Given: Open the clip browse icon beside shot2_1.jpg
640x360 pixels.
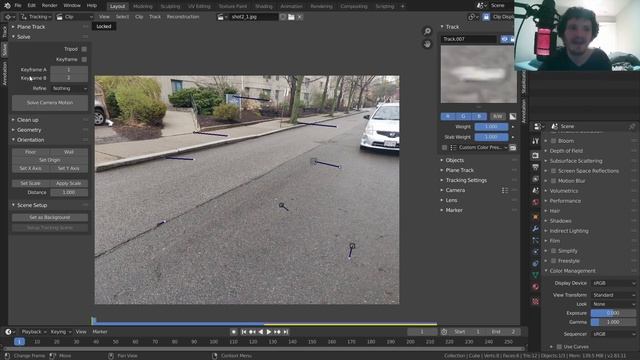Looking at the screenshot, I should click(x=222, y=17).
